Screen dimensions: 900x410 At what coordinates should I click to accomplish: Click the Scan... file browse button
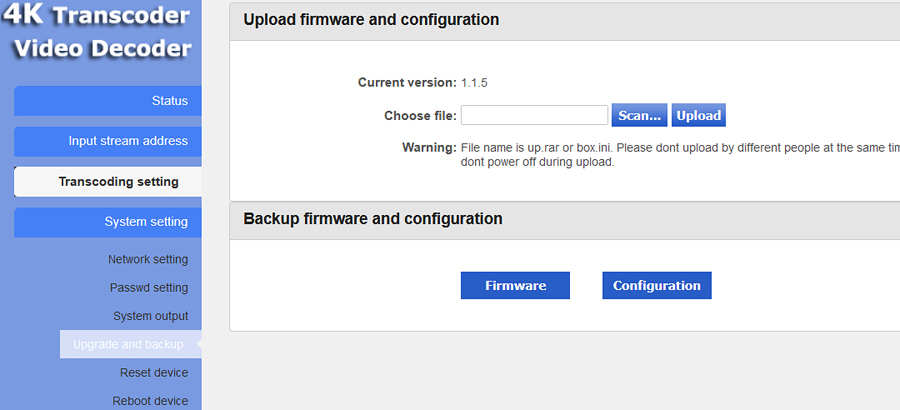pyautogui.click(x=639, y=115)
